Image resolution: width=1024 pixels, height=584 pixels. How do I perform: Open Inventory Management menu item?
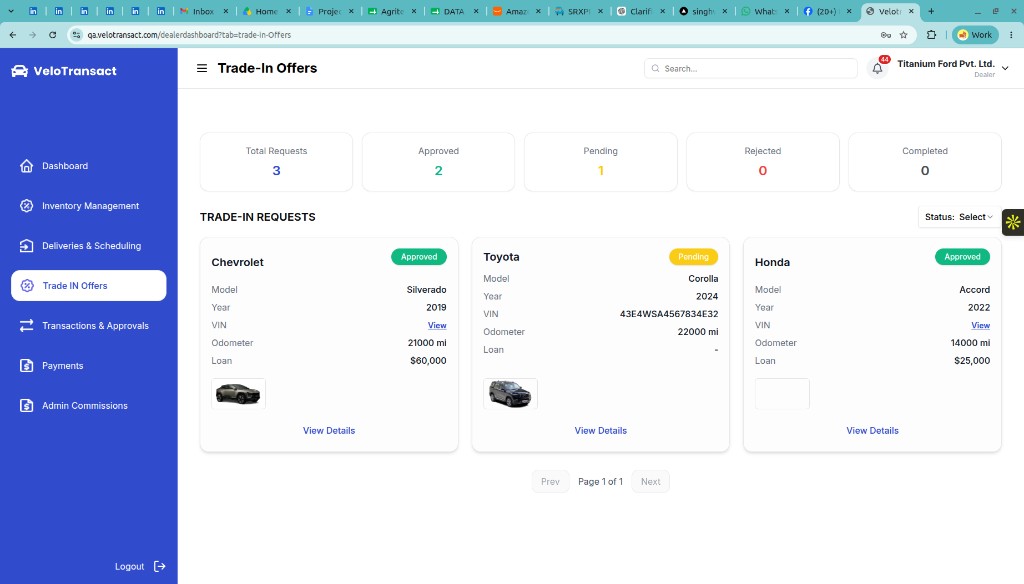click(x=89, y=206)
